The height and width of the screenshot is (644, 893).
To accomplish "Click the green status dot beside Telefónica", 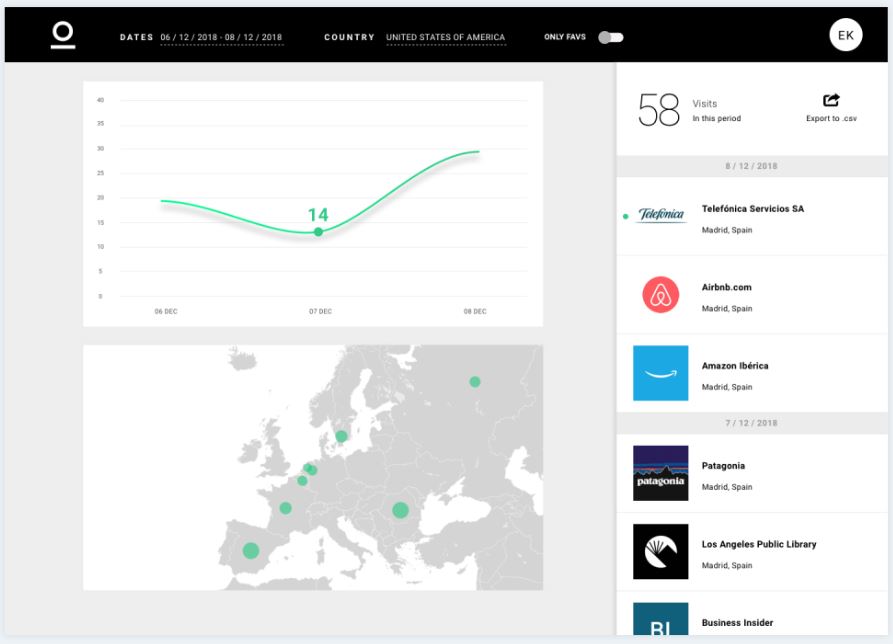I will click(625, 216).
